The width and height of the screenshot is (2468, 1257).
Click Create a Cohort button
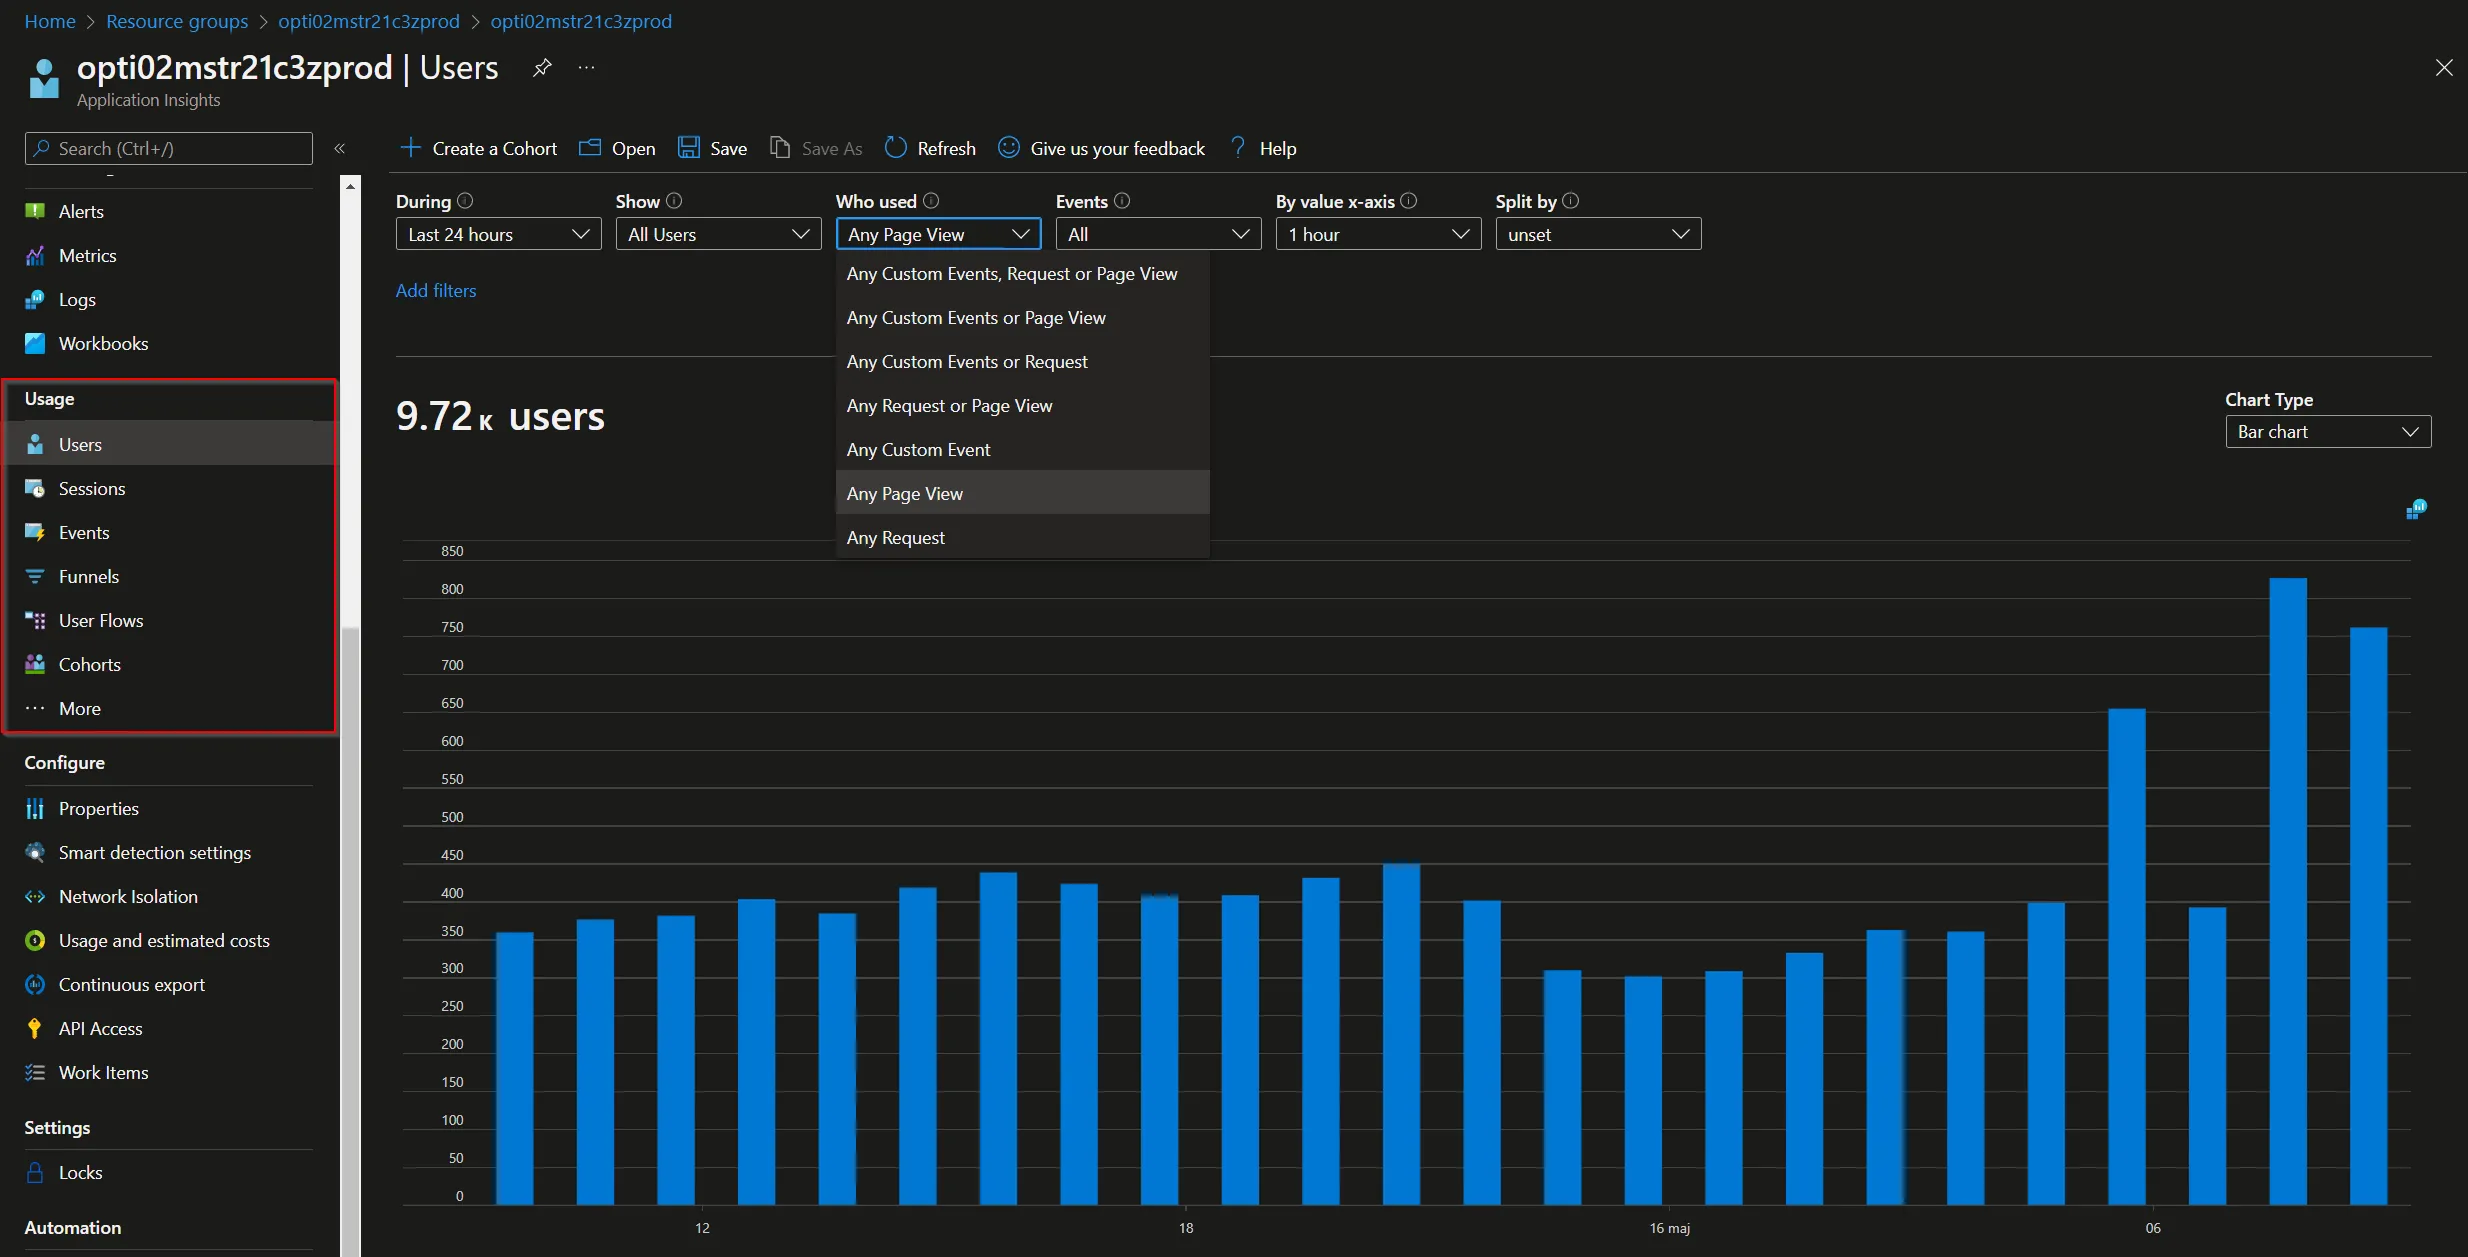coord(478,148)
